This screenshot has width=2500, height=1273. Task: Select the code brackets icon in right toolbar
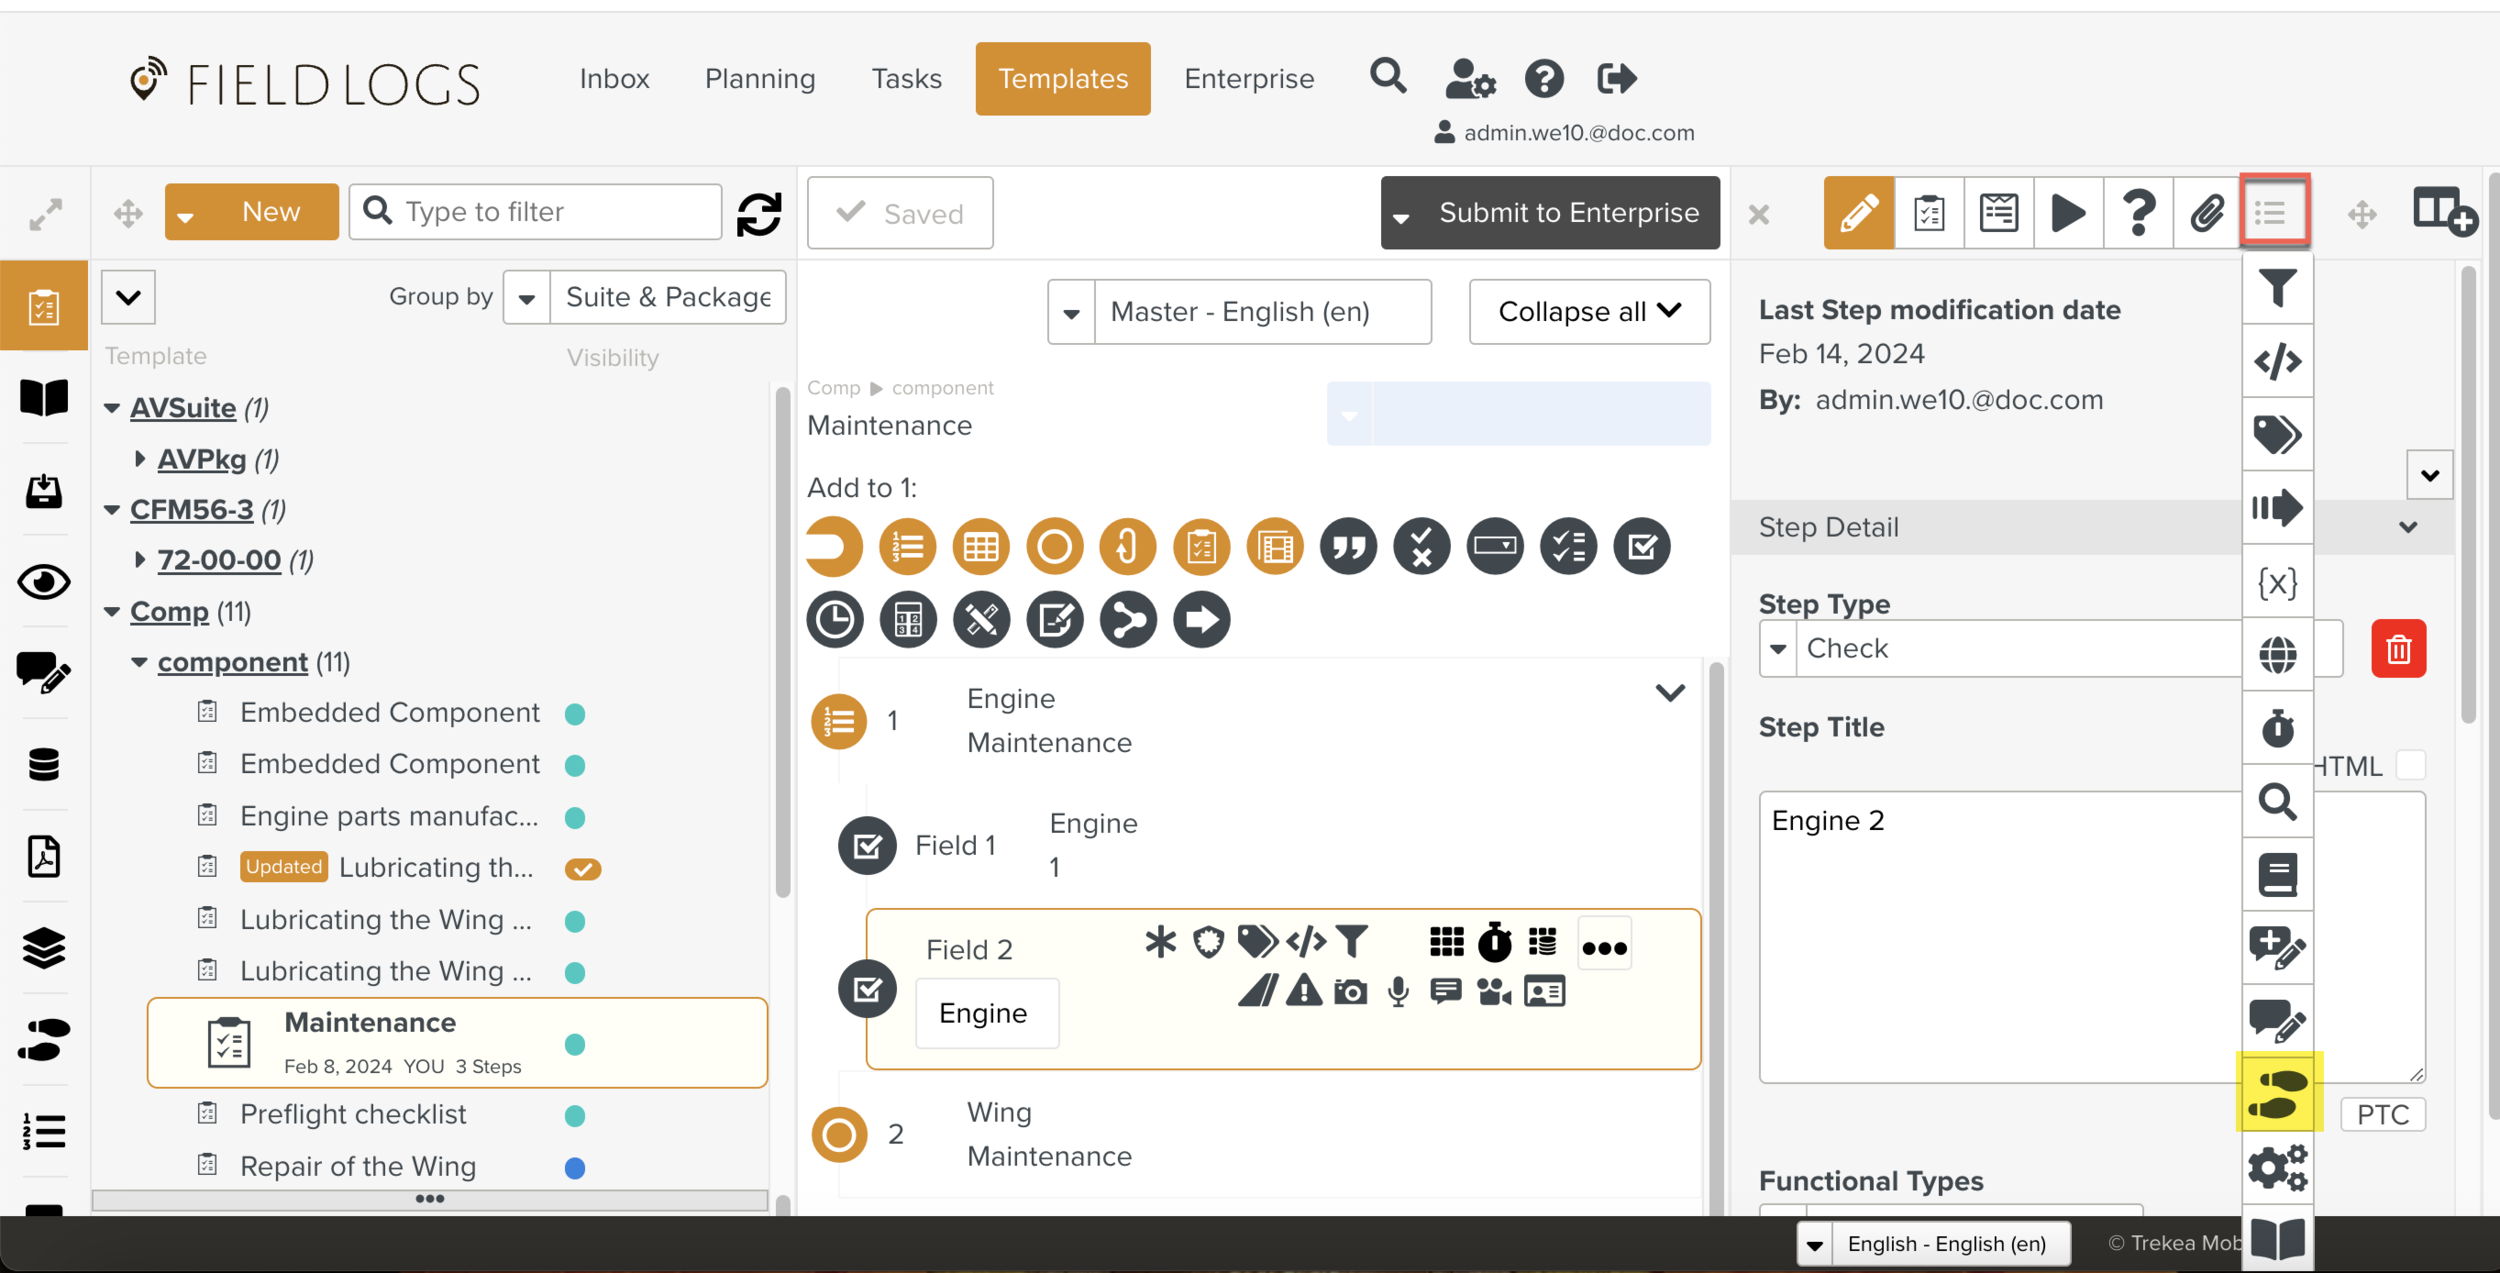pyautogui.click(x=2277, y=361)
